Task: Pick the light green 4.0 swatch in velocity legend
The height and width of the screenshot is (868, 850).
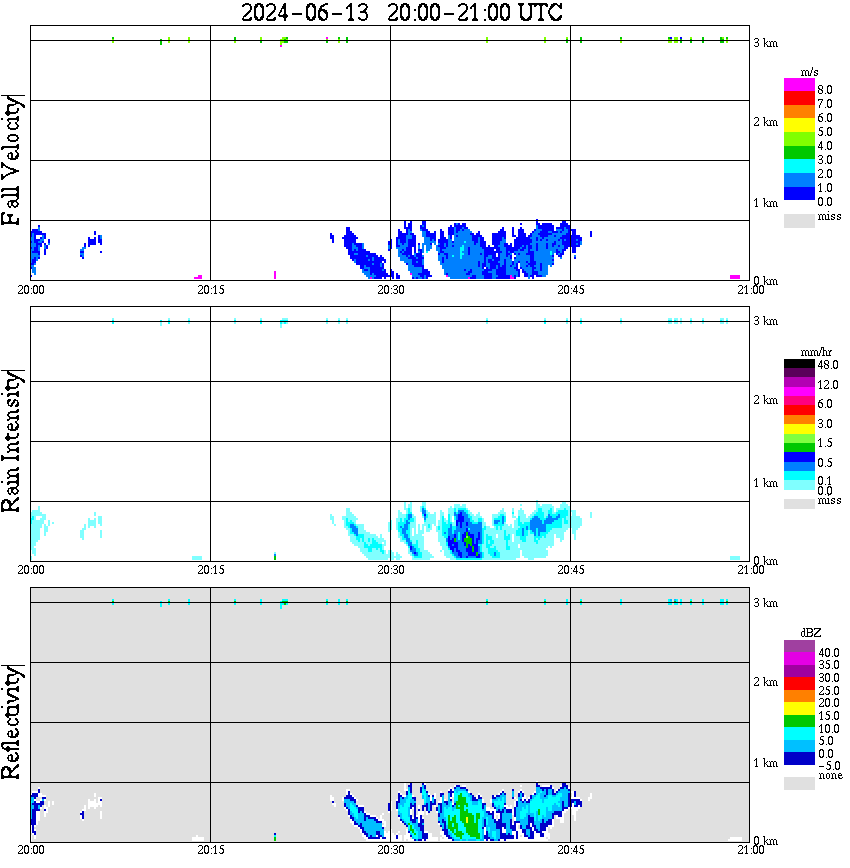Action: (799, 139)
